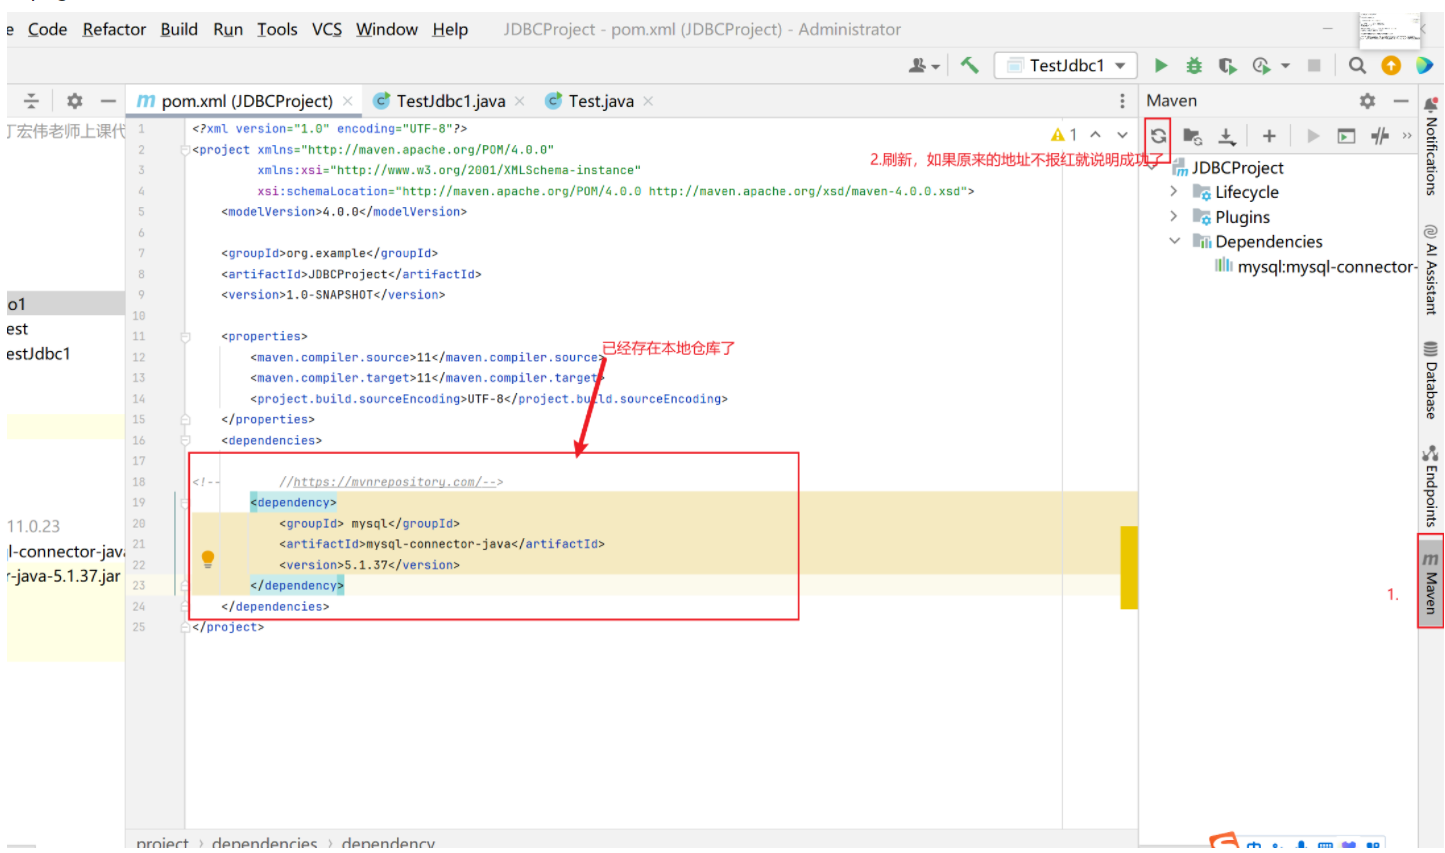This screenshot has width=1445, height=853.
Task: Close the pom.xml editor tab
Action: [347, 101]
